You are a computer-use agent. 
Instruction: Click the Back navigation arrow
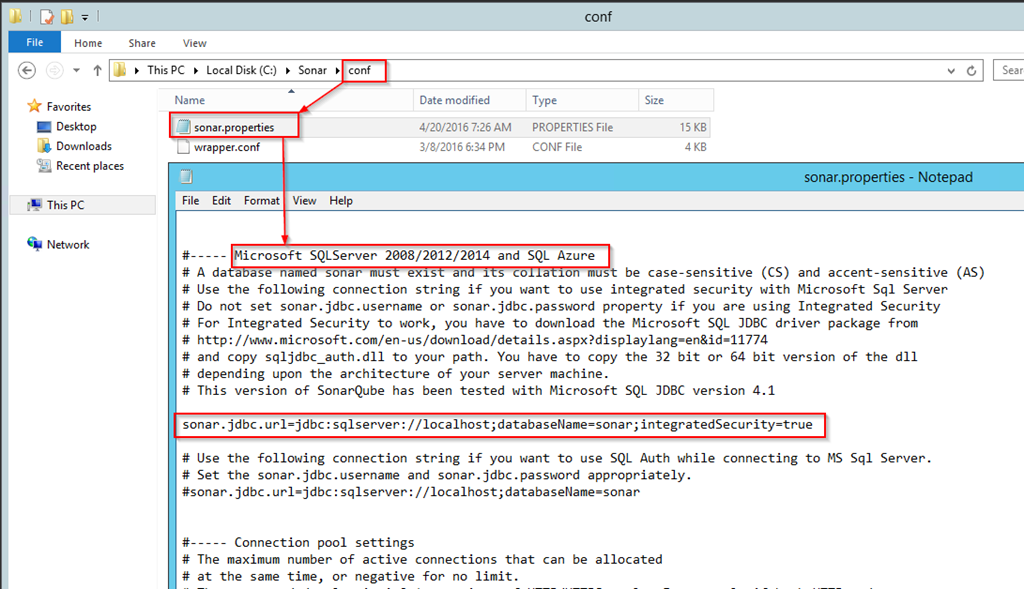pos(27,70)
